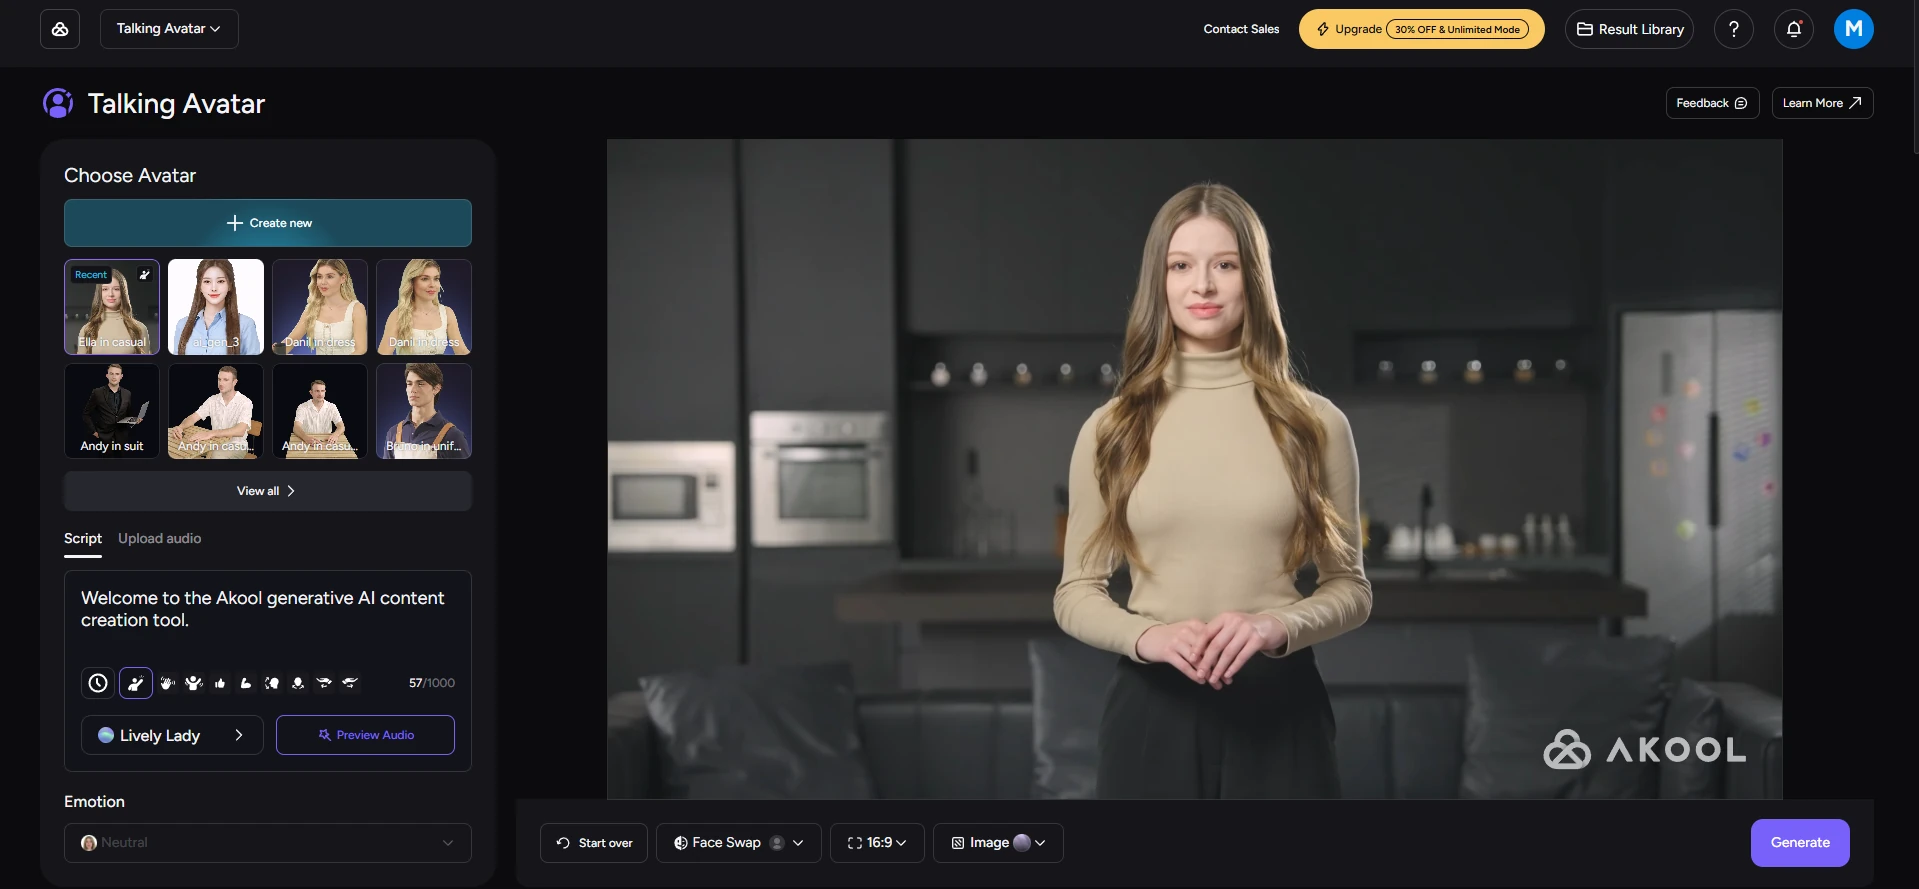The height and width of the screenshot is (889, 1919).
Task: Open the Image background dropdown
Action: click(998, 843)
